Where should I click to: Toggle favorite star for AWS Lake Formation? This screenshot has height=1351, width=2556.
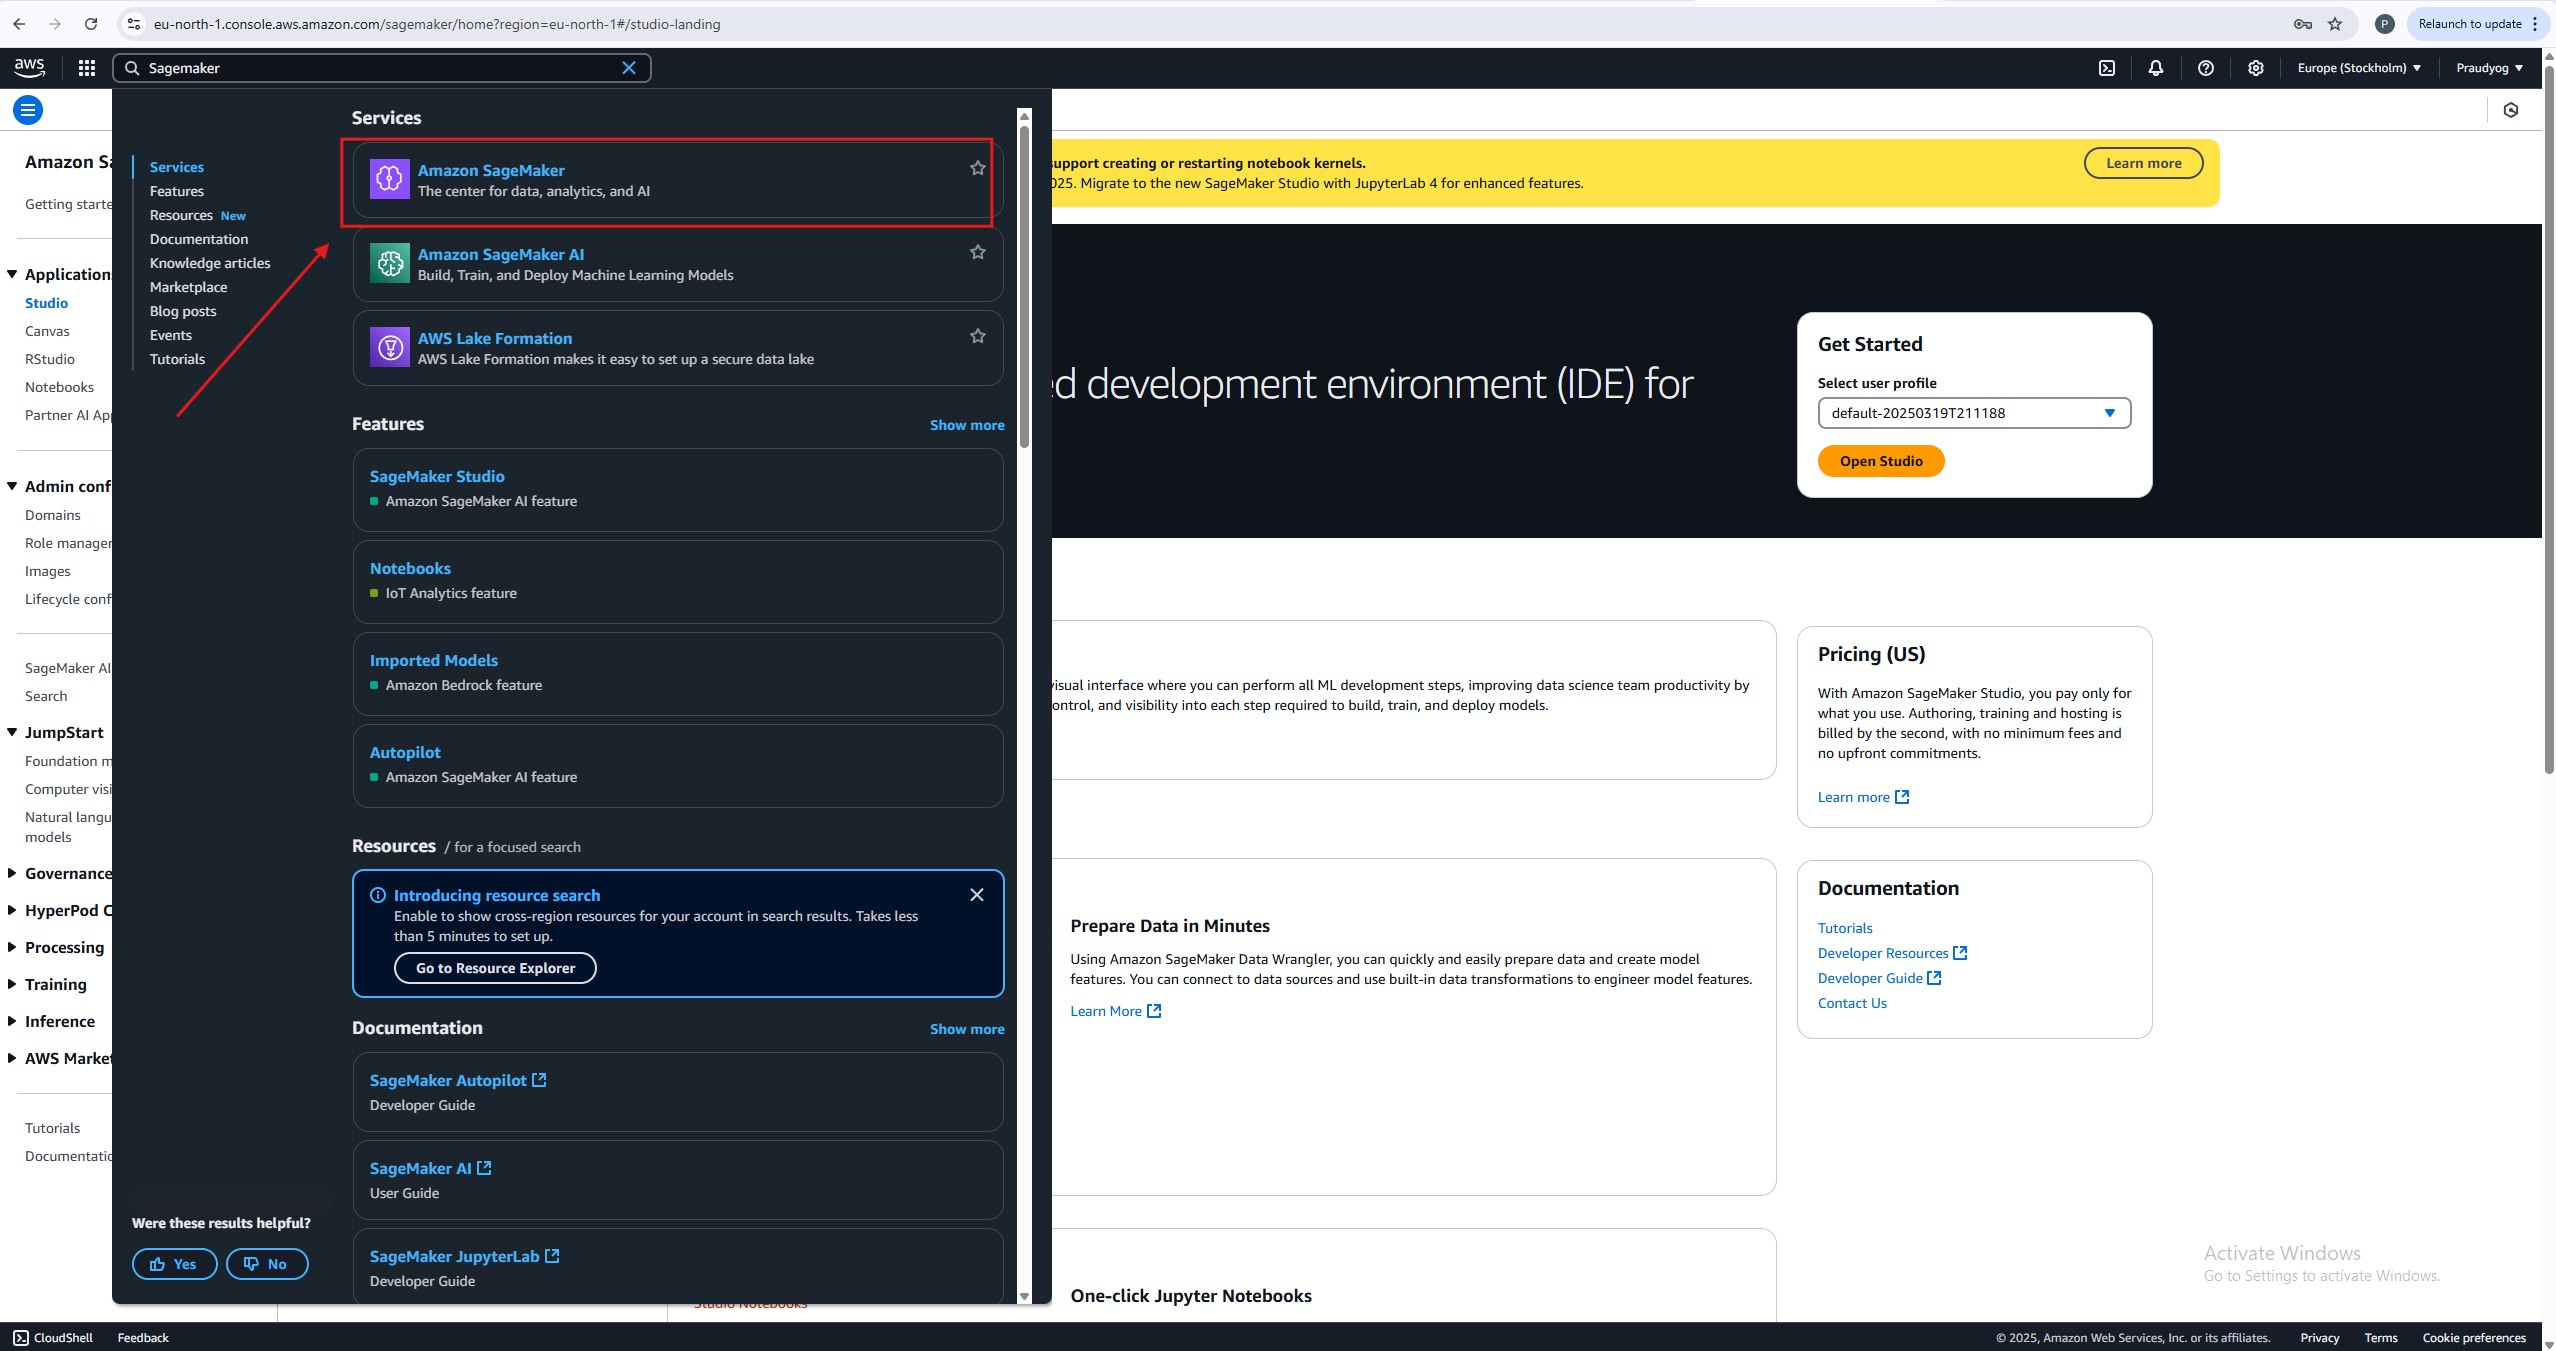click(978, 336)
